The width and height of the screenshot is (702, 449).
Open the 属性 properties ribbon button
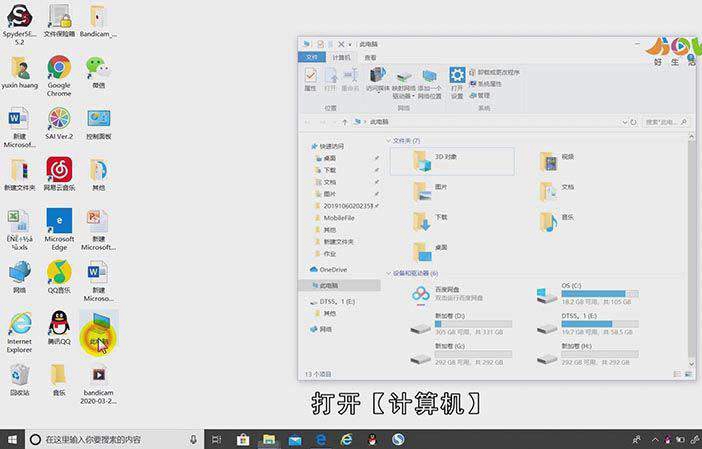pyautogui.click(x=310, y=80)
